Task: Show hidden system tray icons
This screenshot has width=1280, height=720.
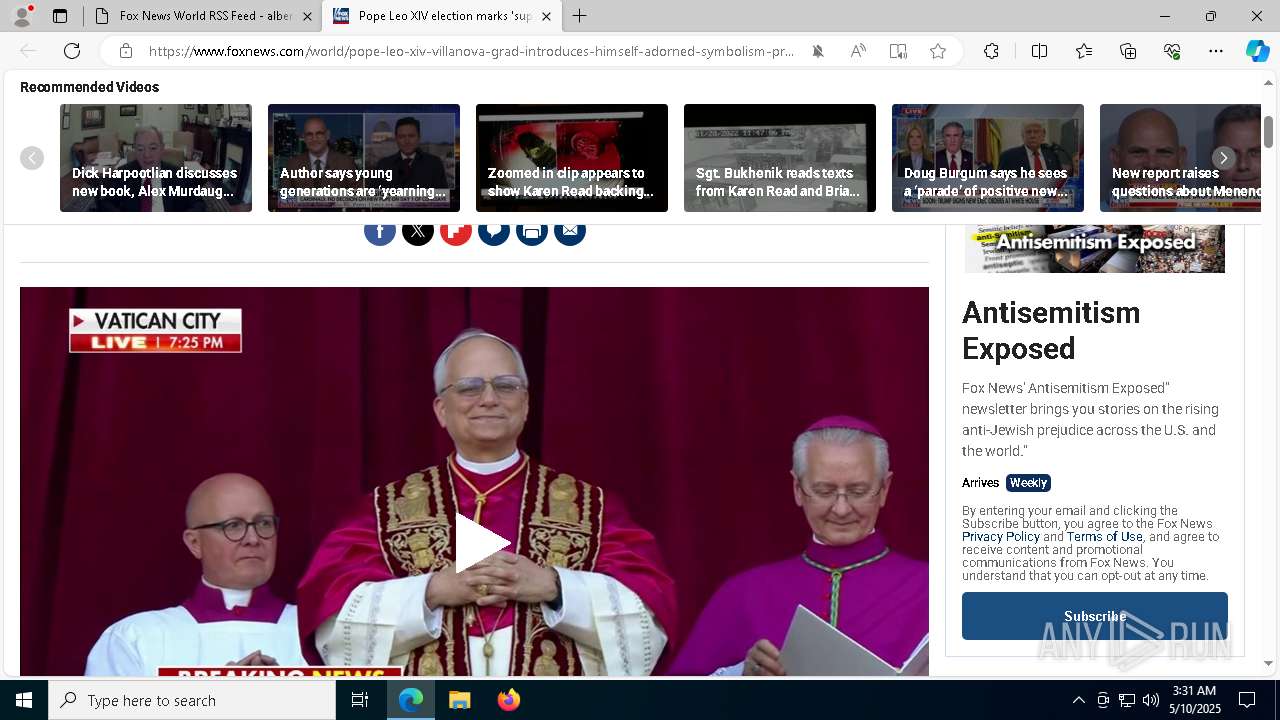Action: pyautogui.click(x=1078, y=700)
